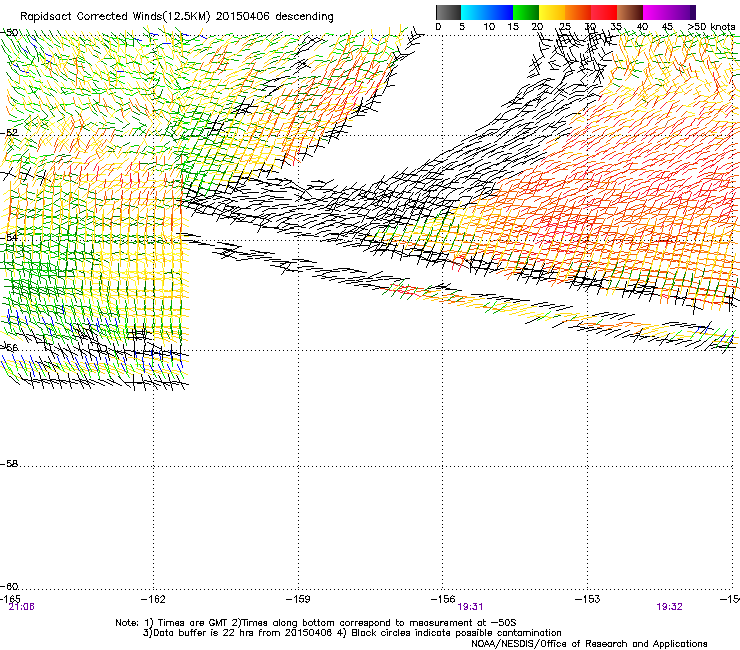Click the gray 0-5 knots color swatch

448,12
